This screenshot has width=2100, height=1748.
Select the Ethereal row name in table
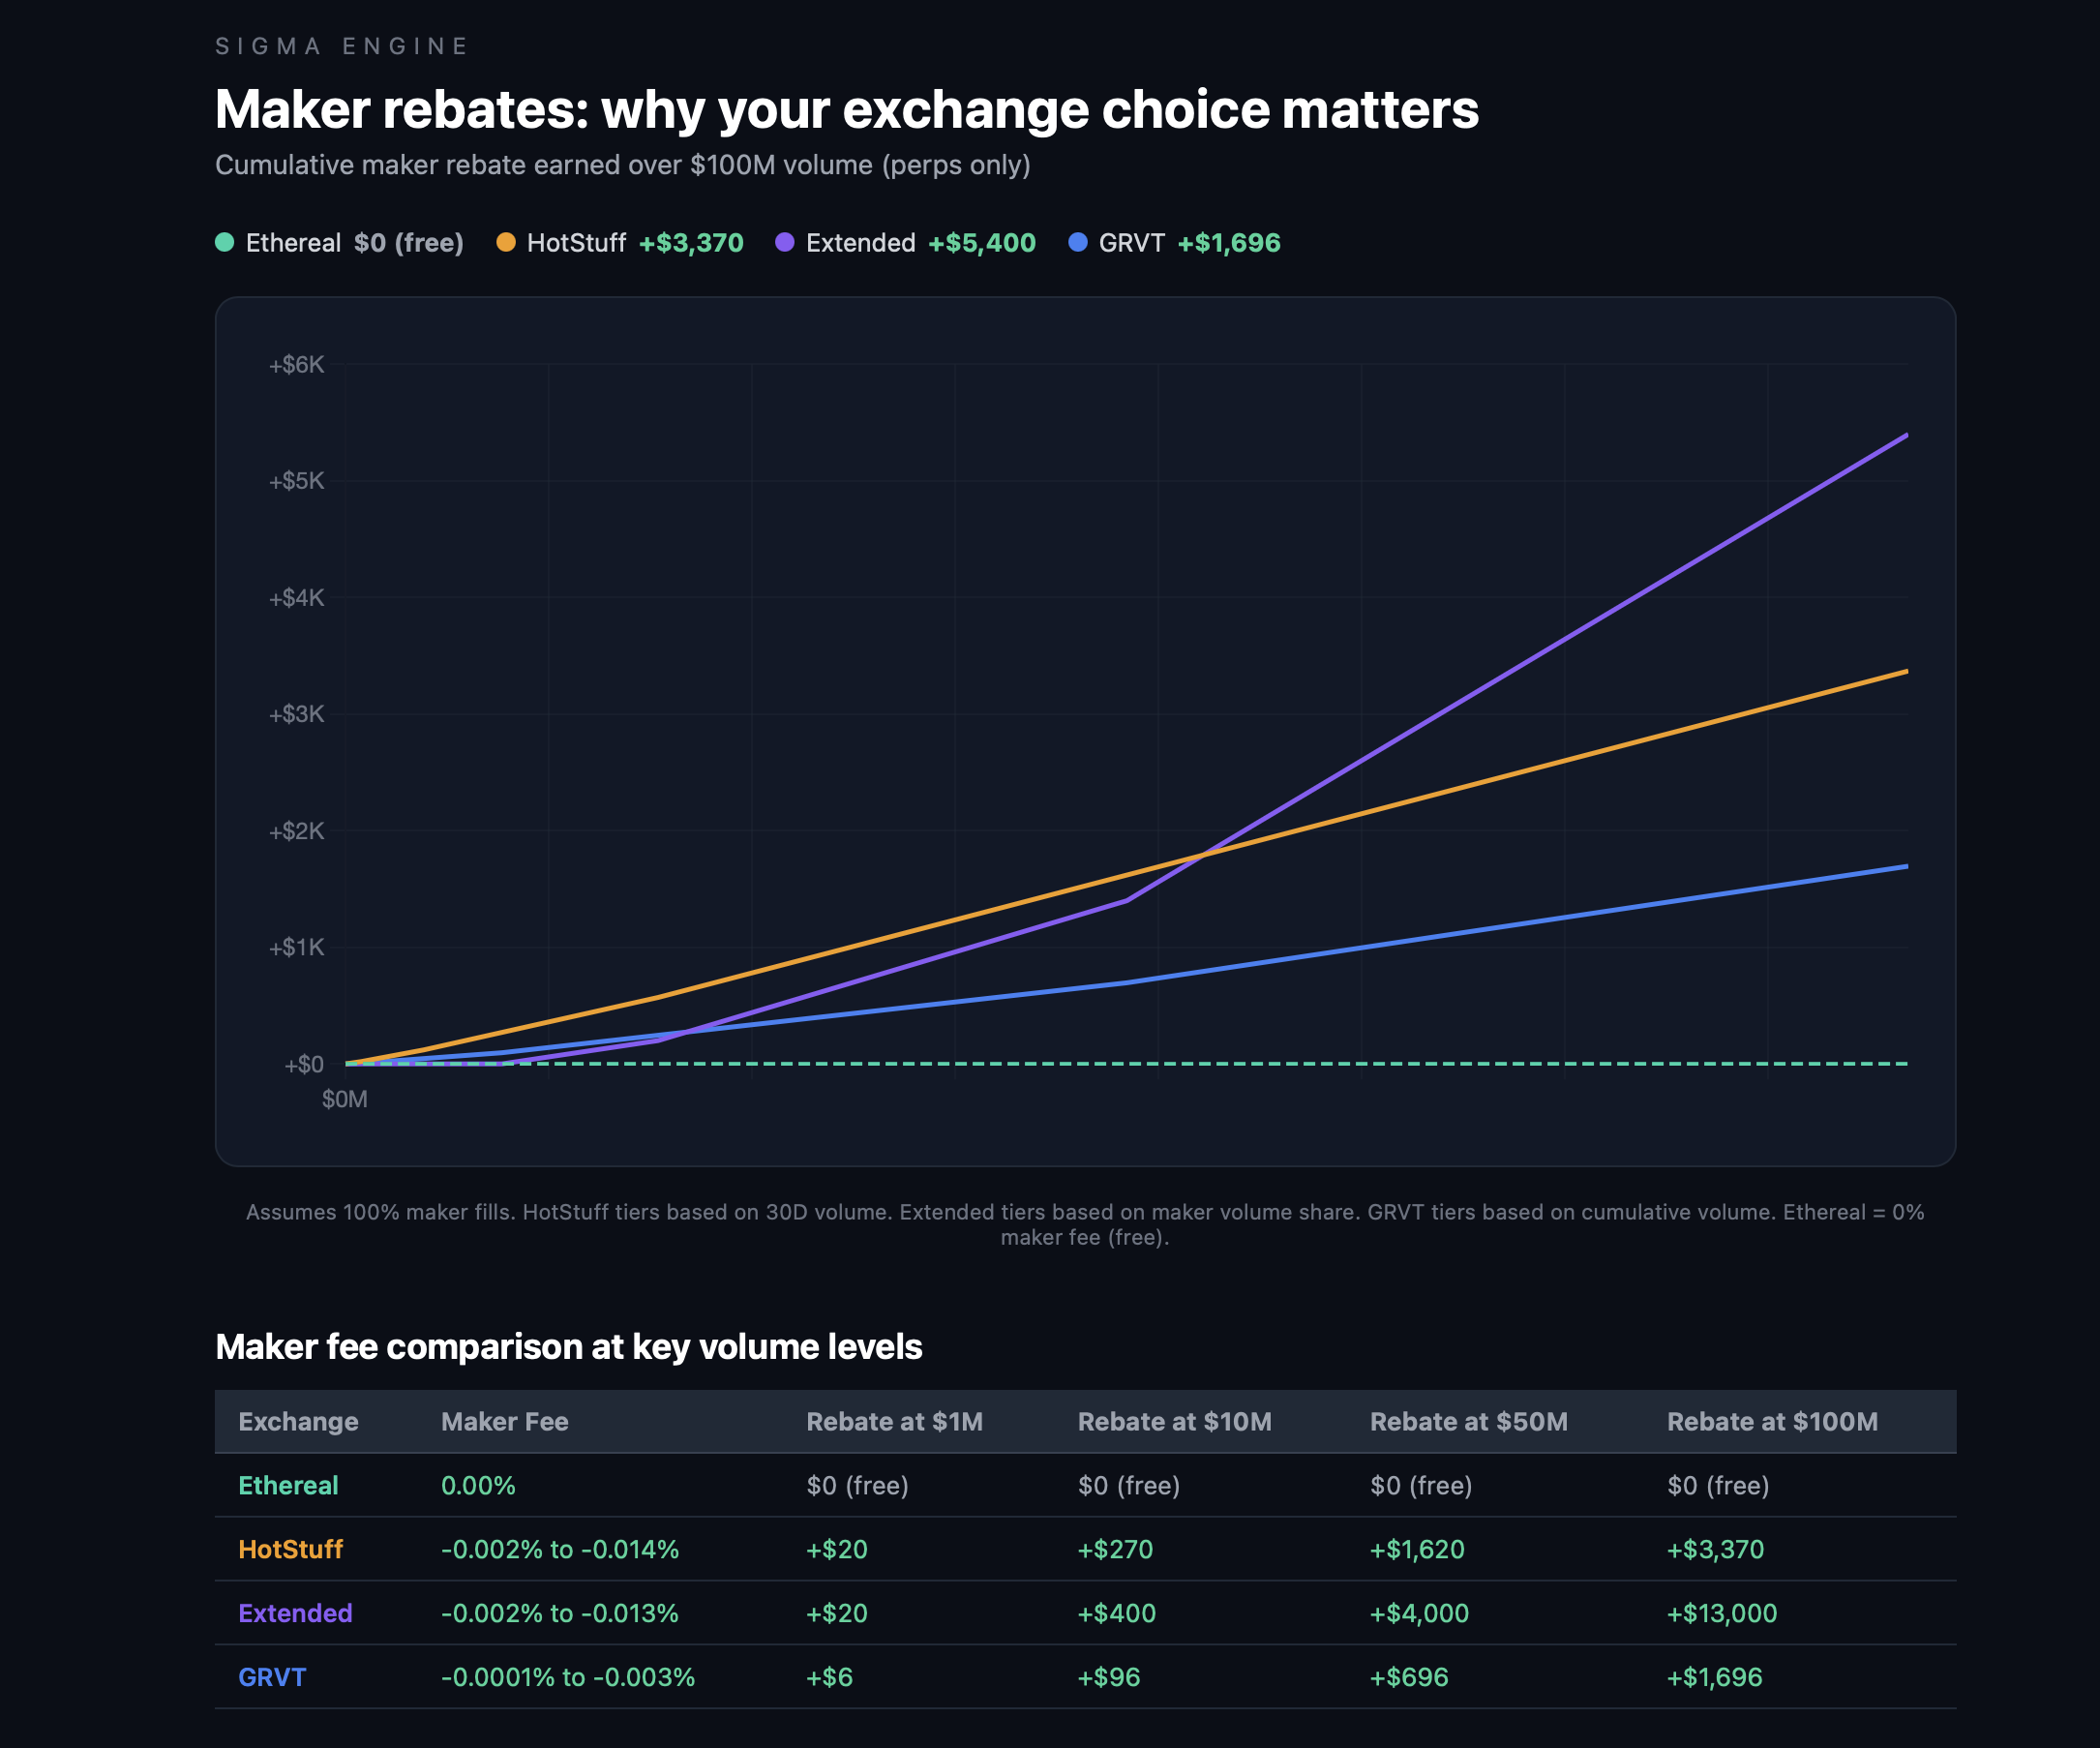(x=288, y=1485)
